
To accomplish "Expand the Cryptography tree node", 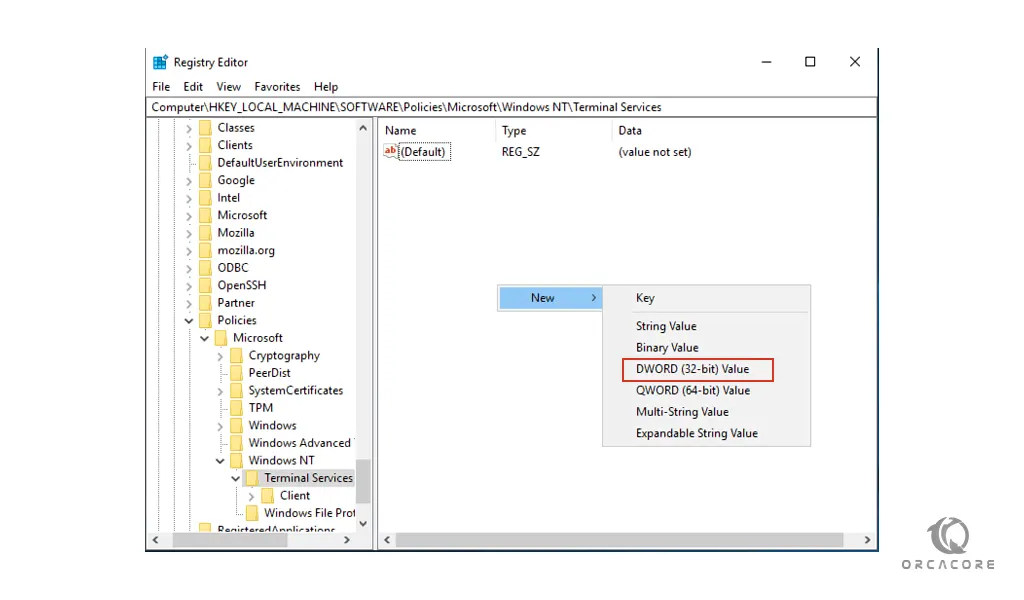I will 220,356.
